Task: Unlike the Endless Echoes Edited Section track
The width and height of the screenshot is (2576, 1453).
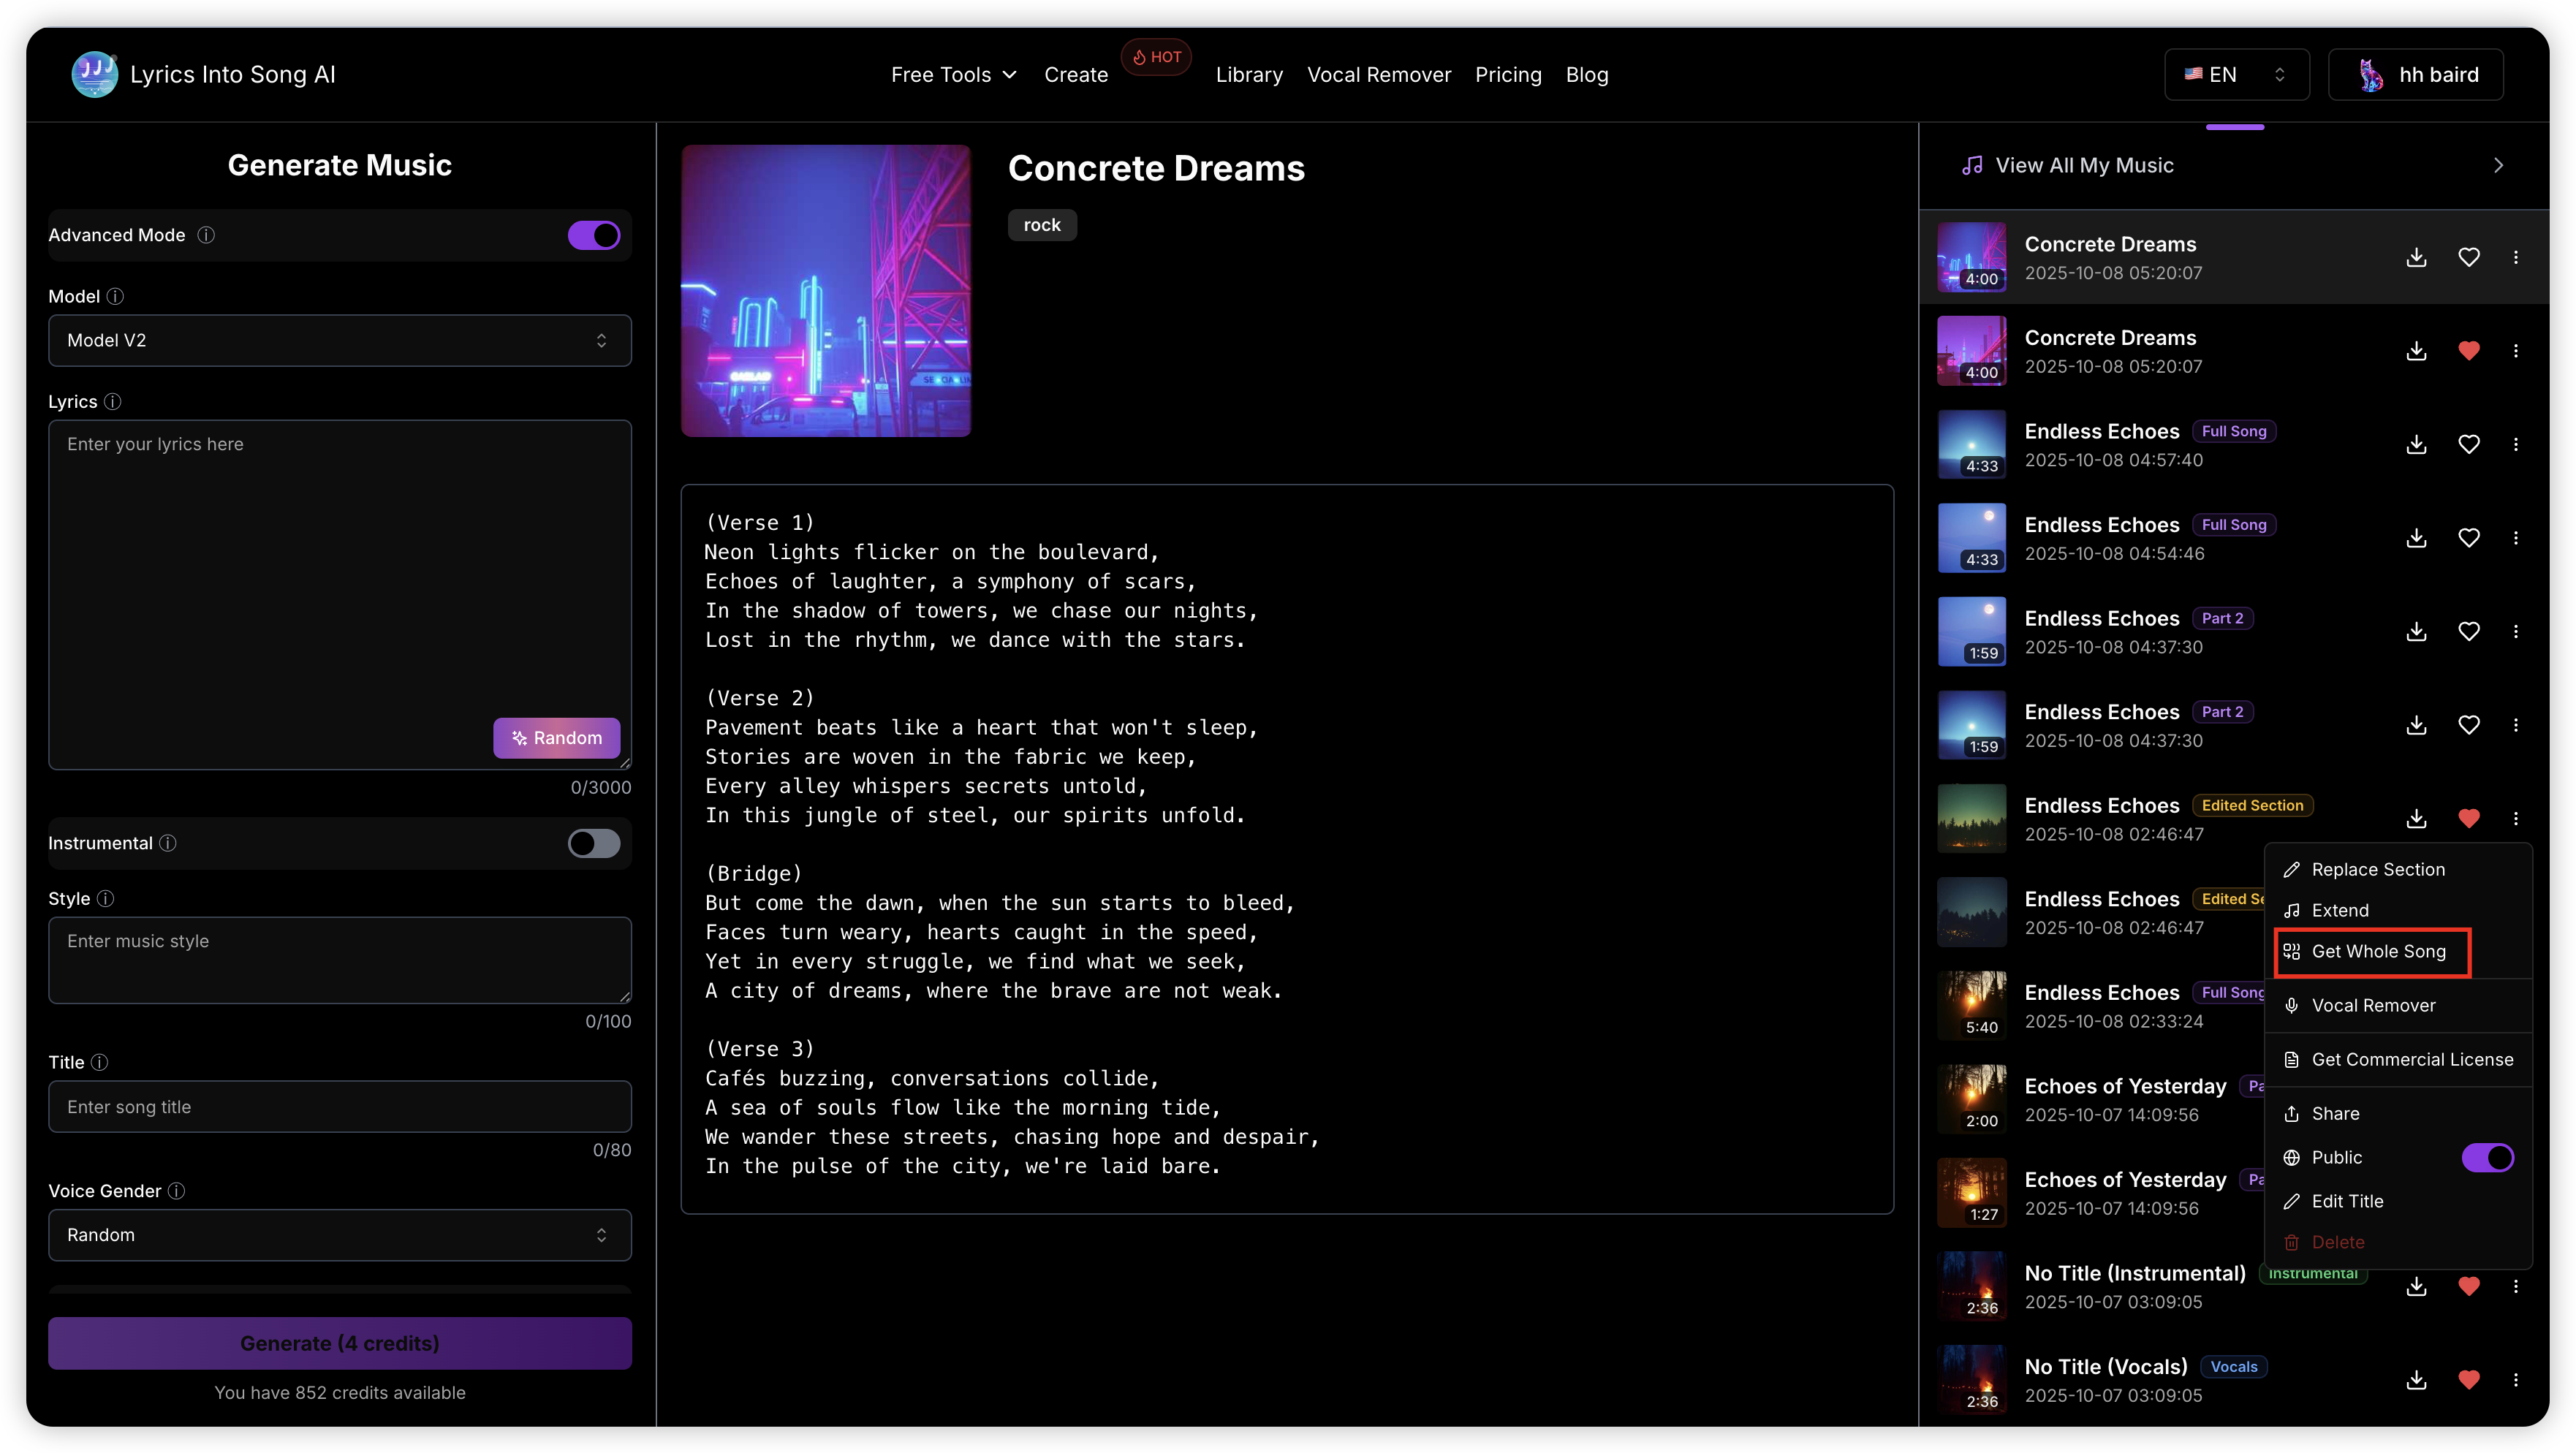Action: coord(2468,819)
